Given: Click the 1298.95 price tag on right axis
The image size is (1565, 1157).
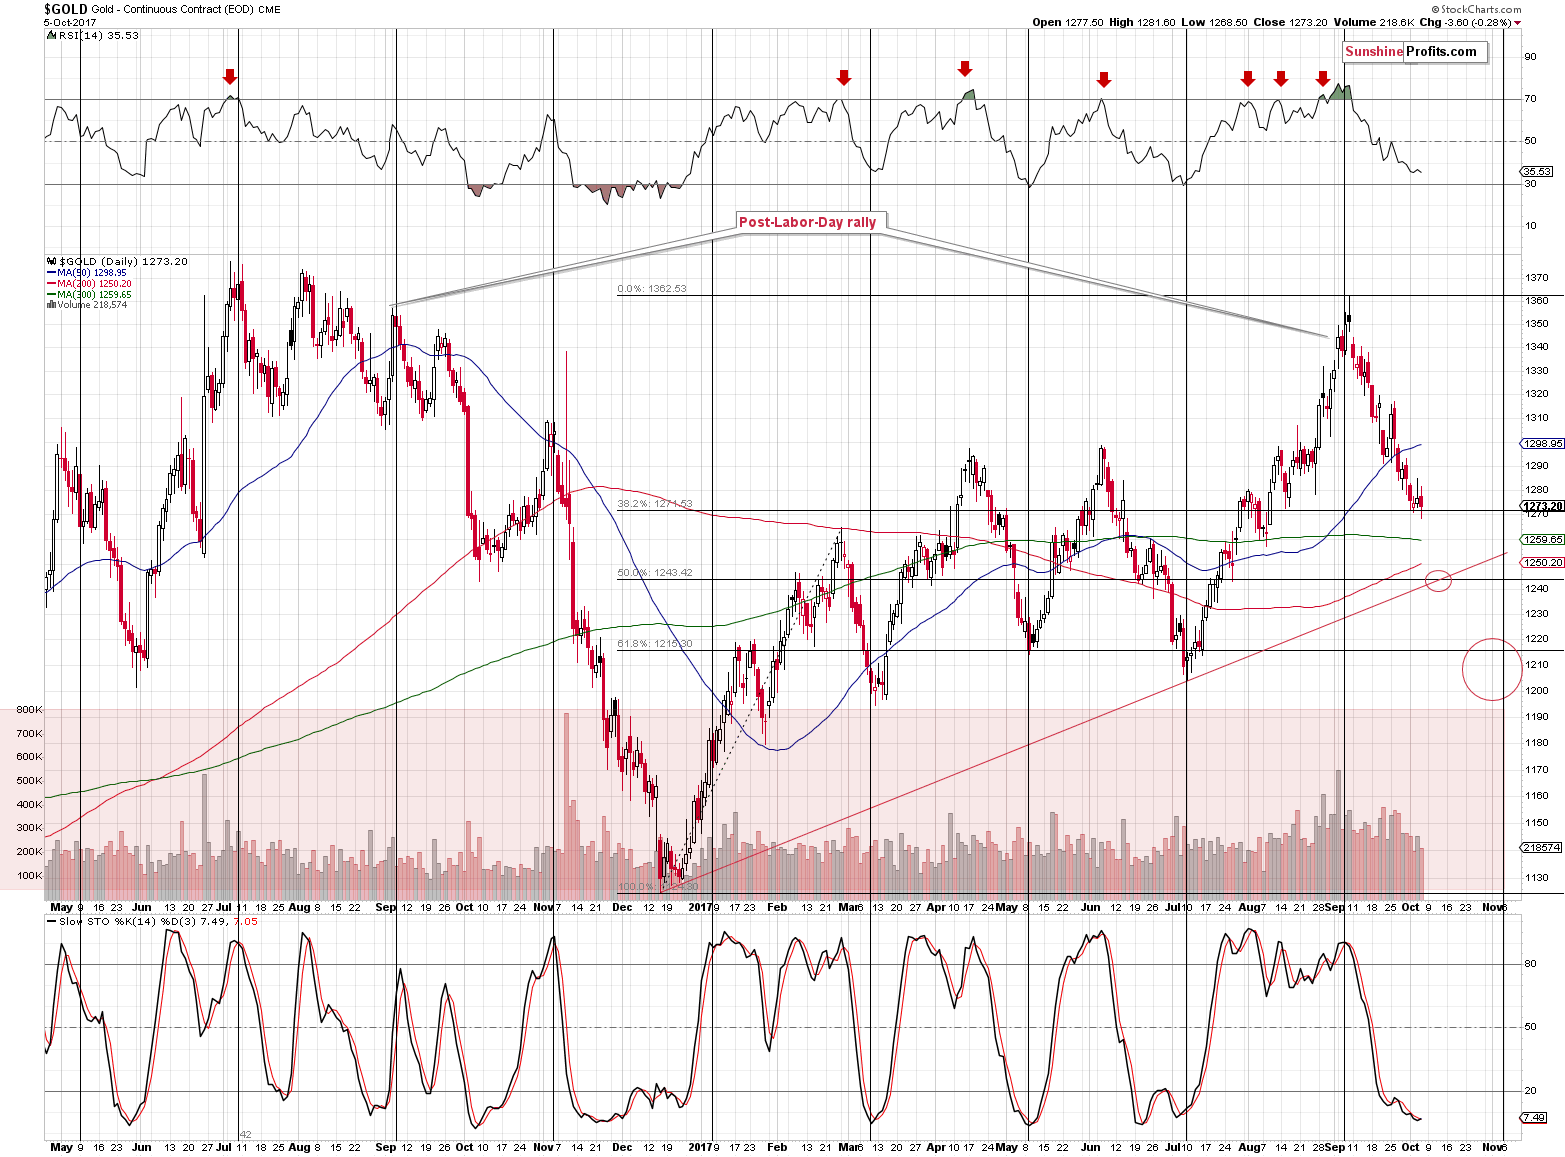Looking at the screenshot, I should click(1542, 443).
